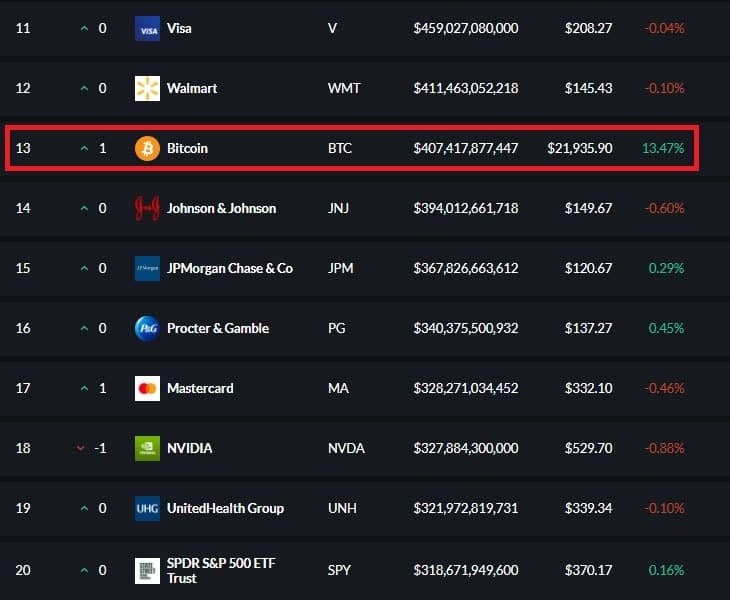Click the green NVIDIA logo

pos(147,449)
